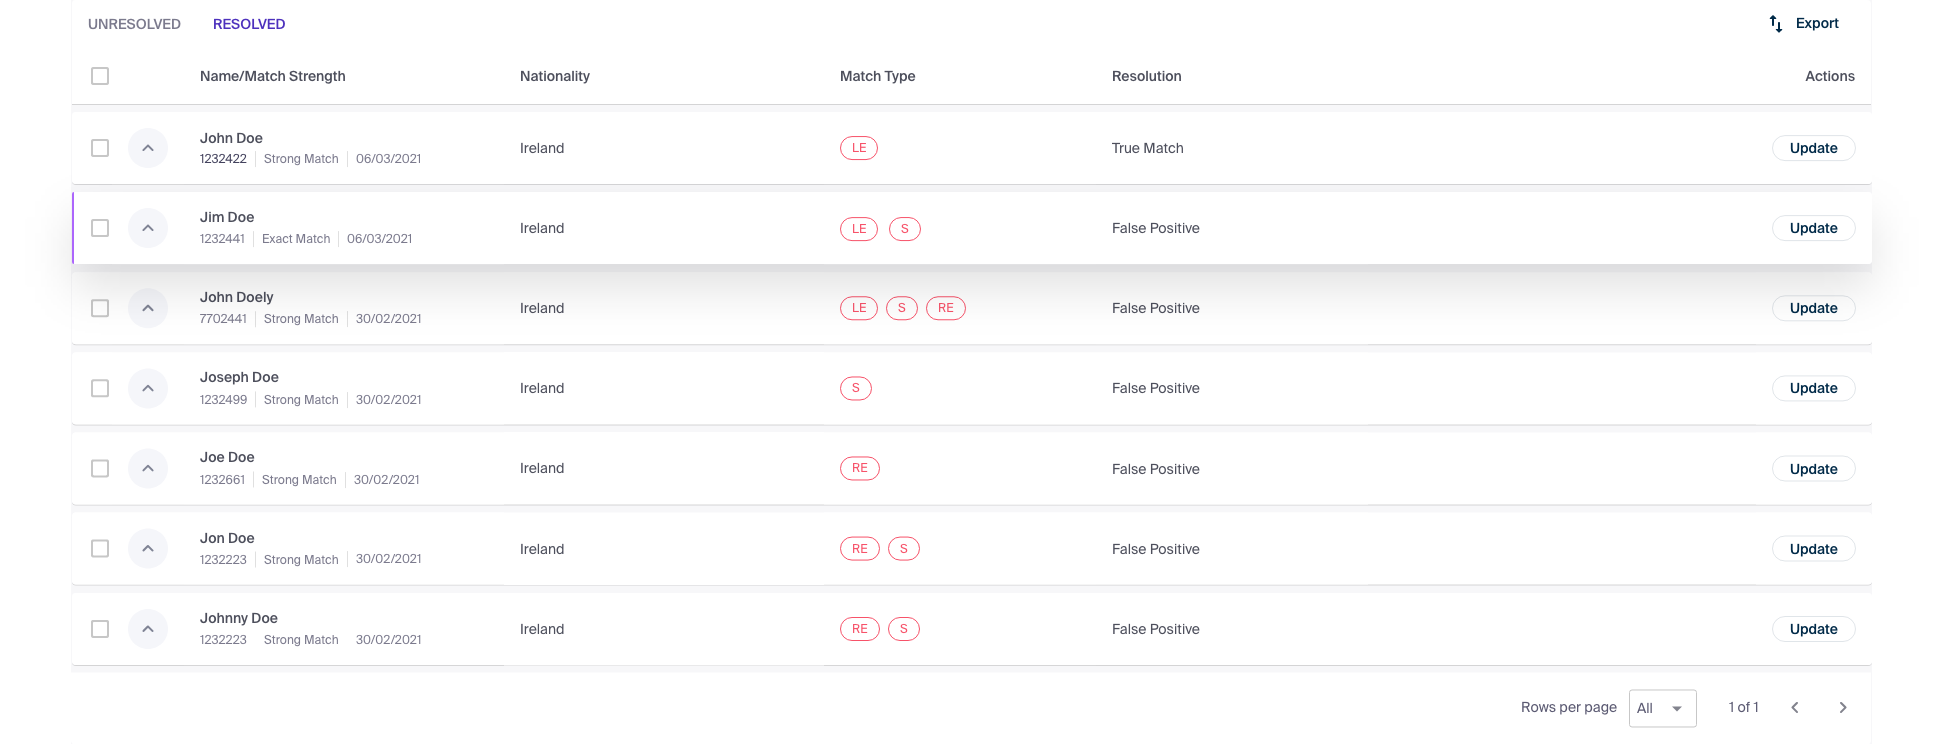Switch to the UNRESOLVED tab
Viewport: 1944px width, 745px height.
[x=134, y=24]
